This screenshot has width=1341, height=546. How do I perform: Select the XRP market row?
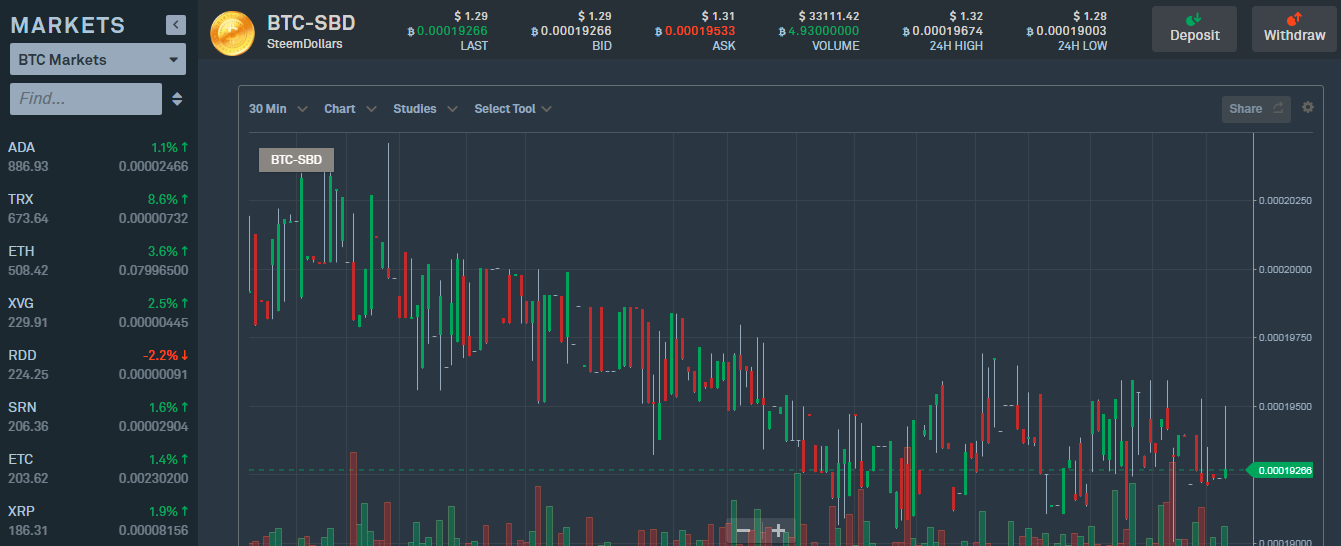98,521
